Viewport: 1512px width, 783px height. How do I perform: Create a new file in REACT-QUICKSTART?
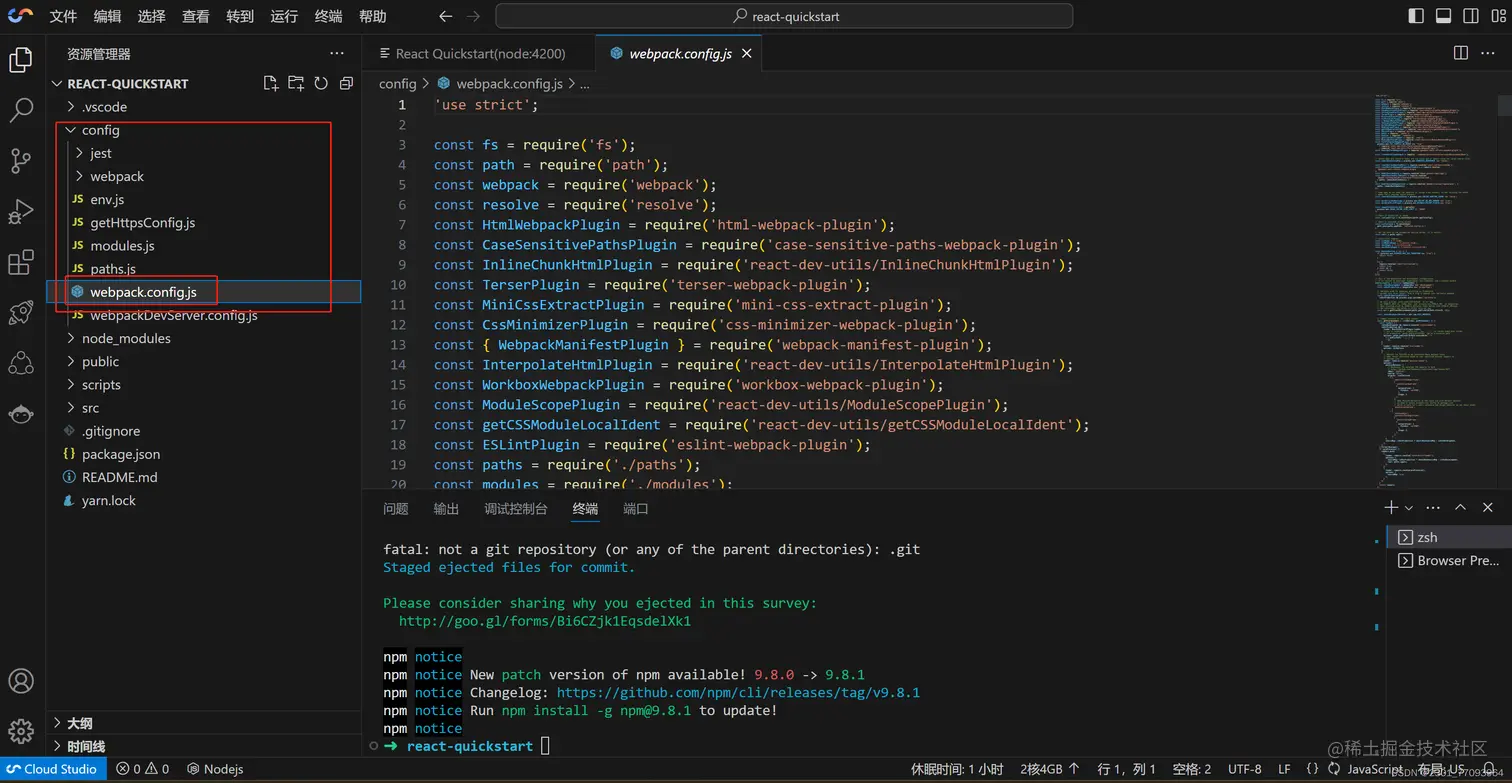click(x=271, y=83)
